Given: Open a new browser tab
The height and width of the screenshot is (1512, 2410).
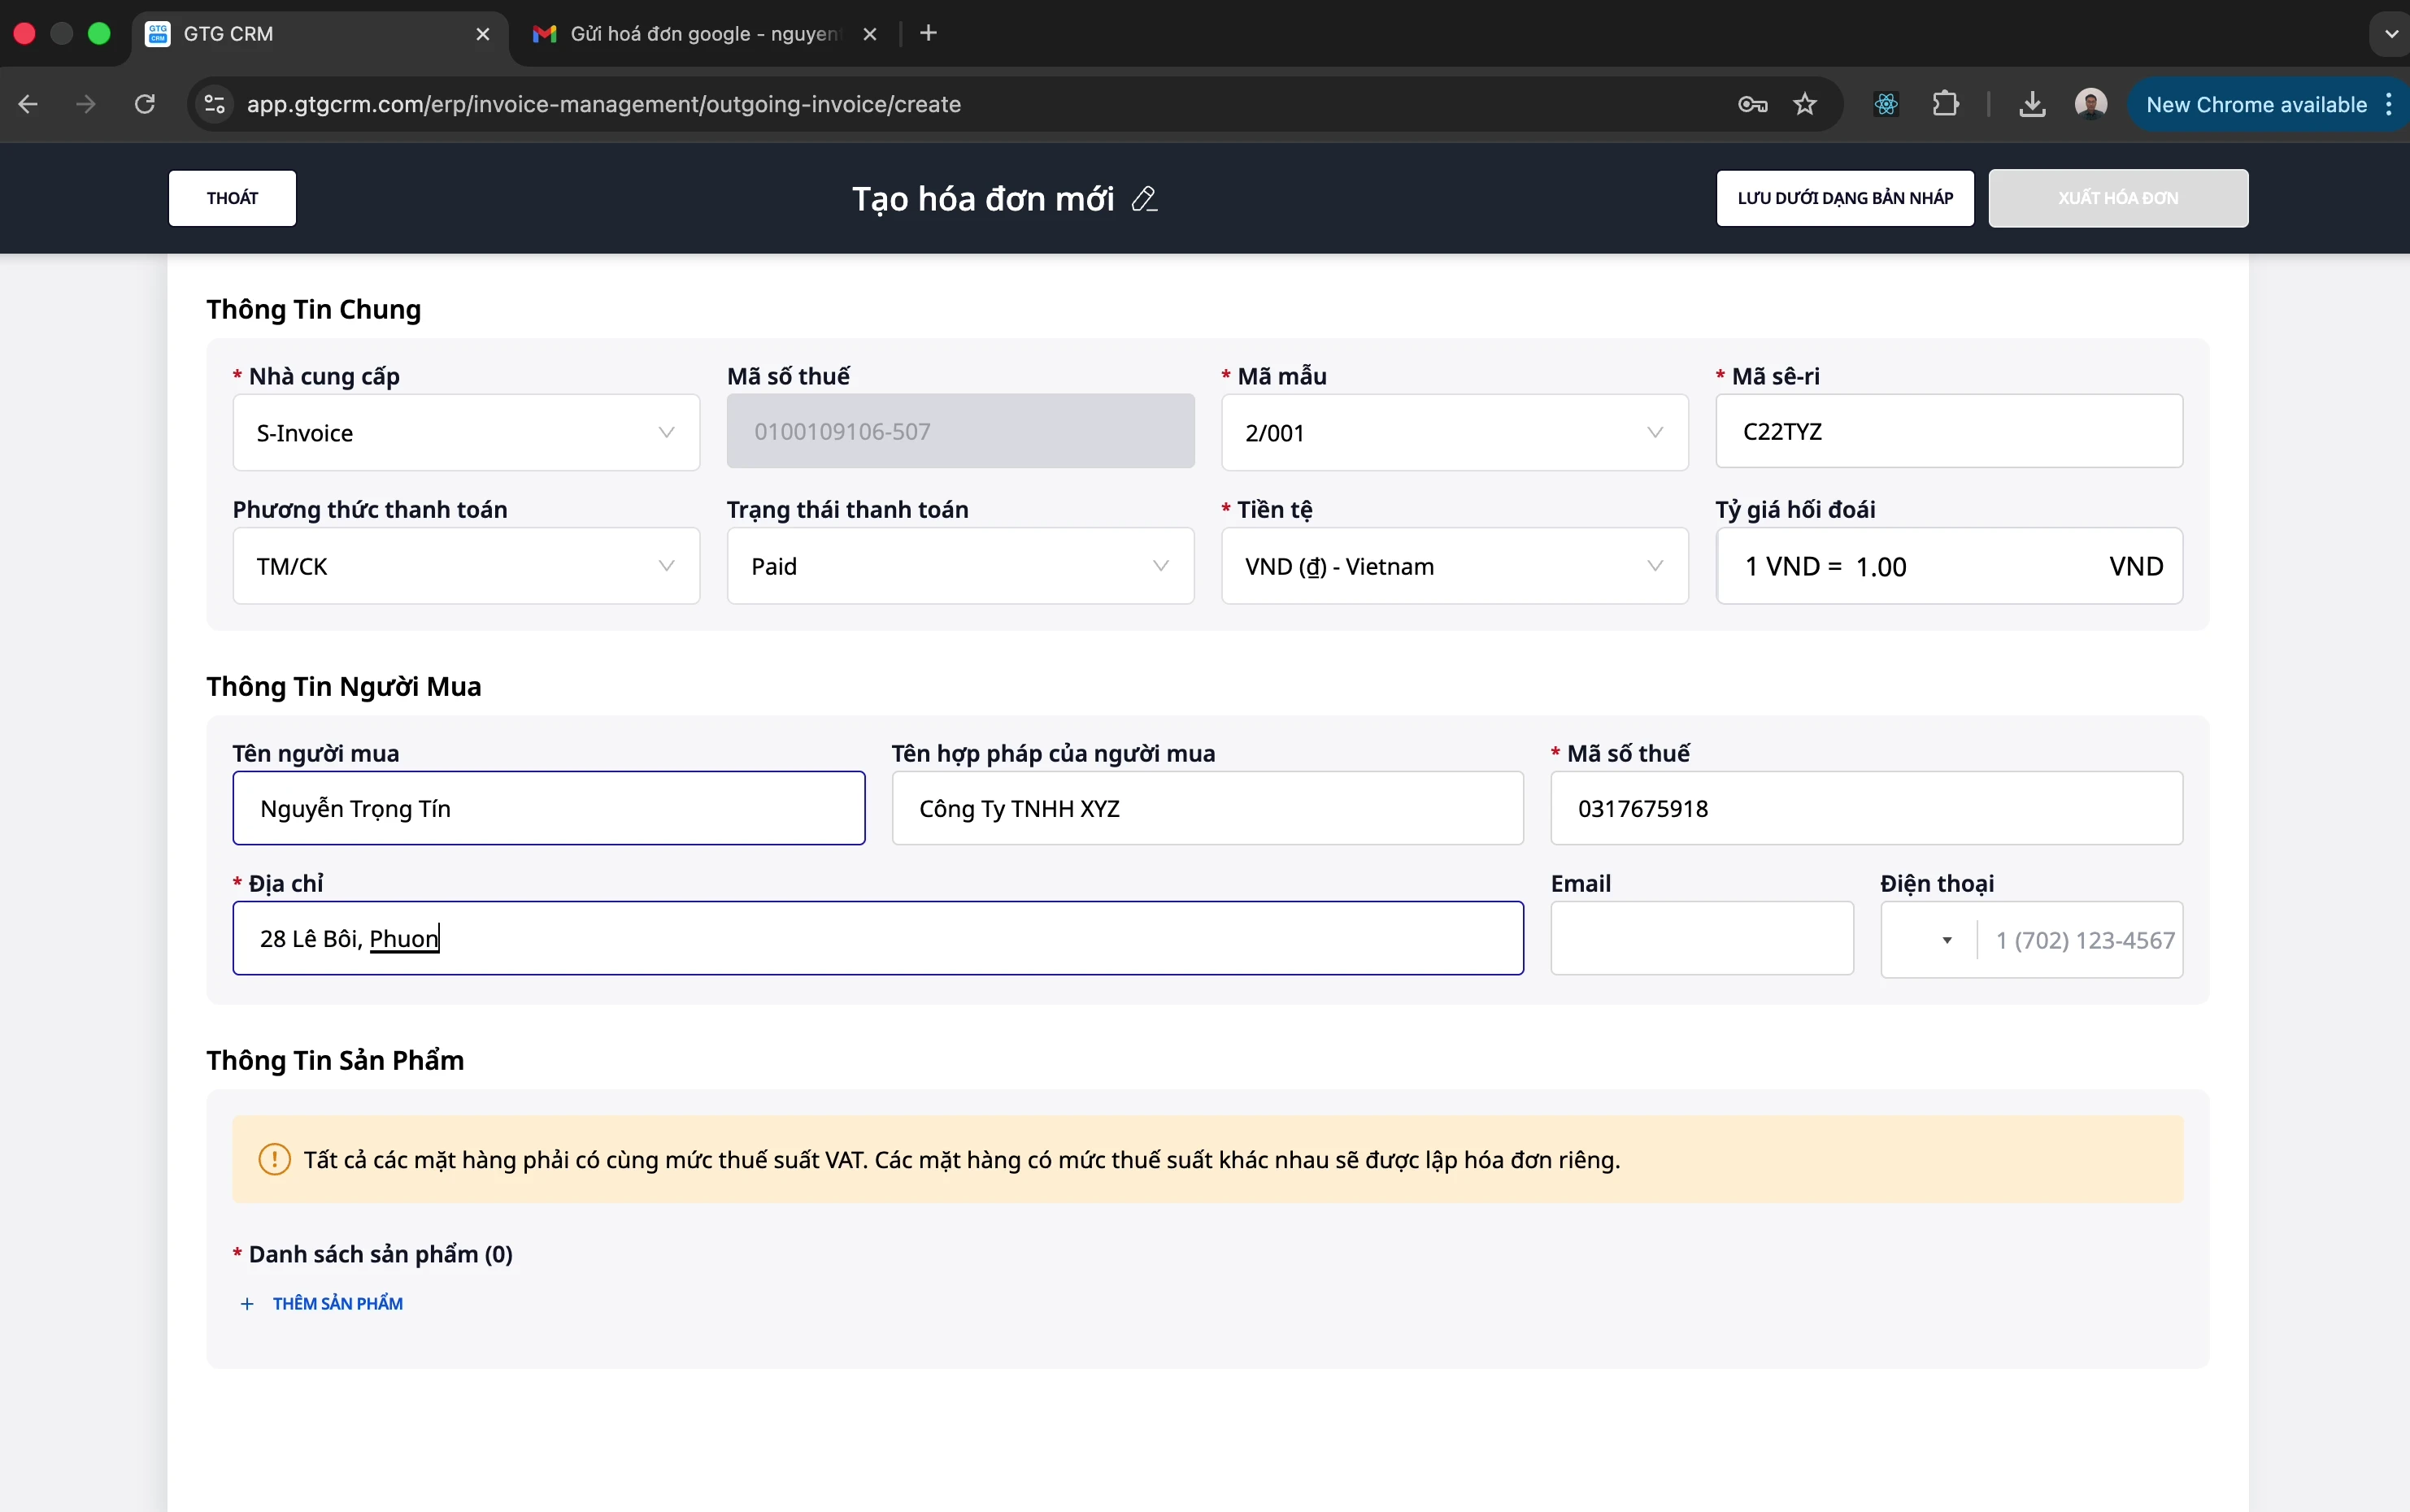Looking at the screenshot, I should coord(928,34).
